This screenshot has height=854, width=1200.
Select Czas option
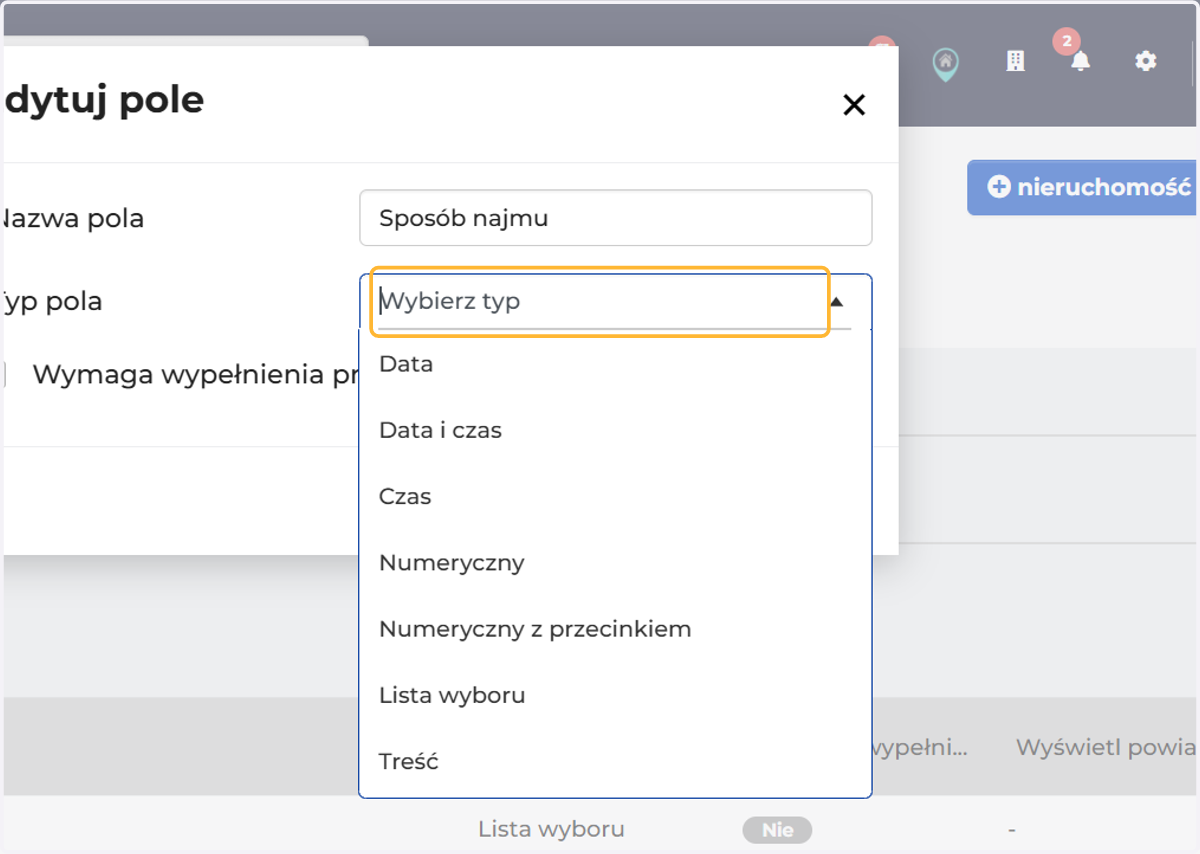pos(614,496)
